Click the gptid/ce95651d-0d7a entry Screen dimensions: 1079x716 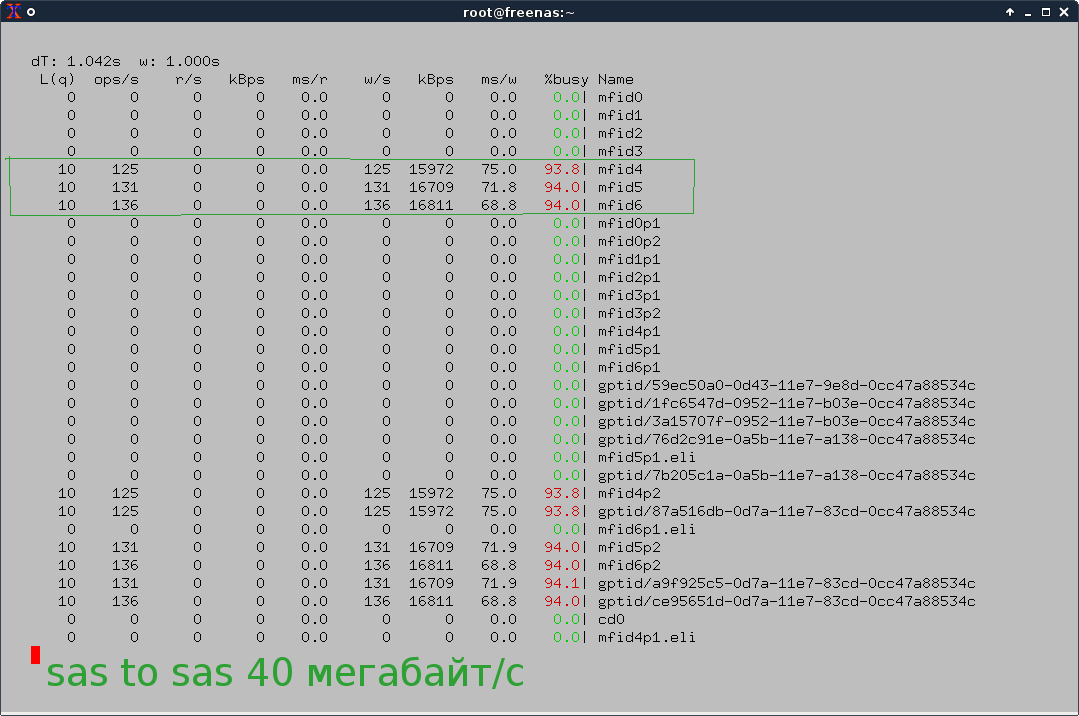[787, 601]
